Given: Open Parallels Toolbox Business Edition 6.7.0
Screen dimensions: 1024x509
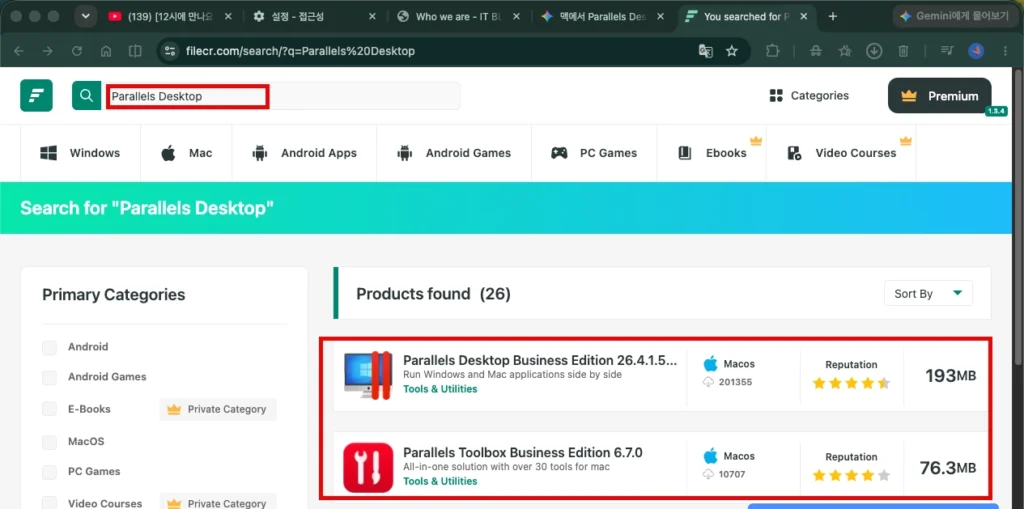Looking at the screenshot, I should pyautogui.click(x=523, y=453).
